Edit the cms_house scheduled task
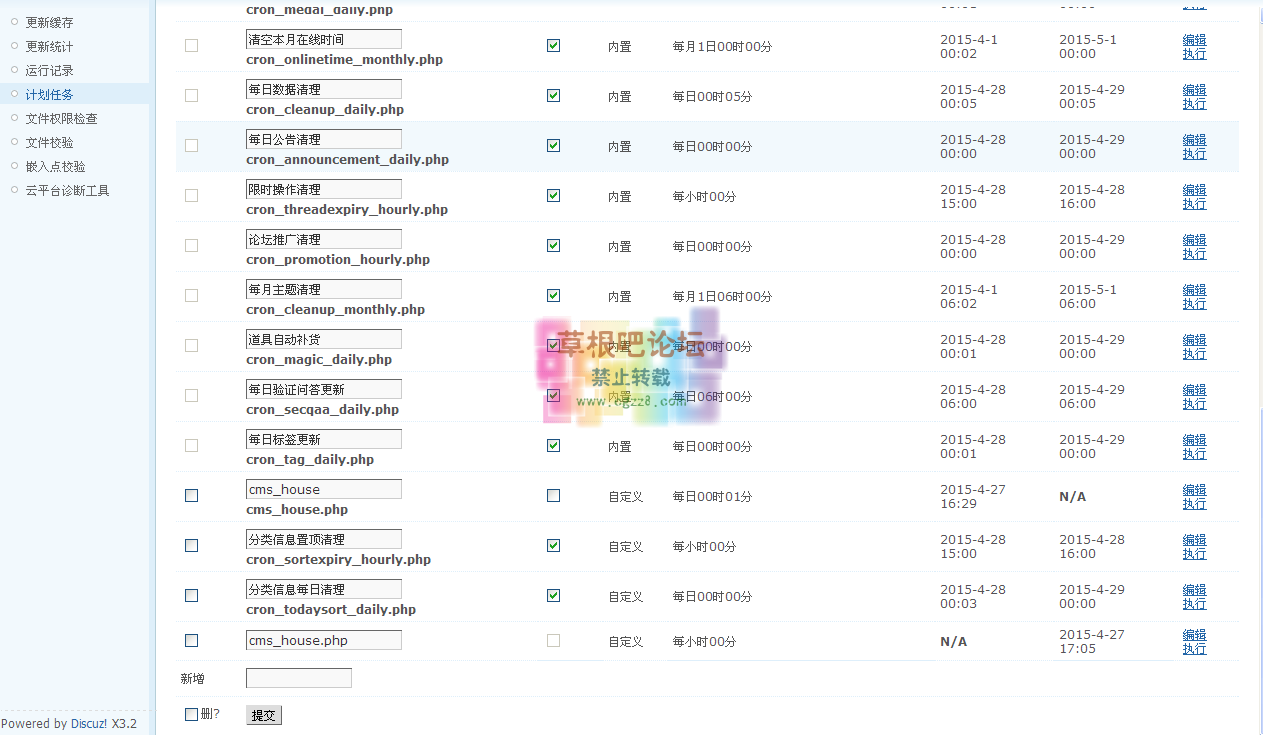Viewport: 1263px width, 735px height. point(1194,489)
